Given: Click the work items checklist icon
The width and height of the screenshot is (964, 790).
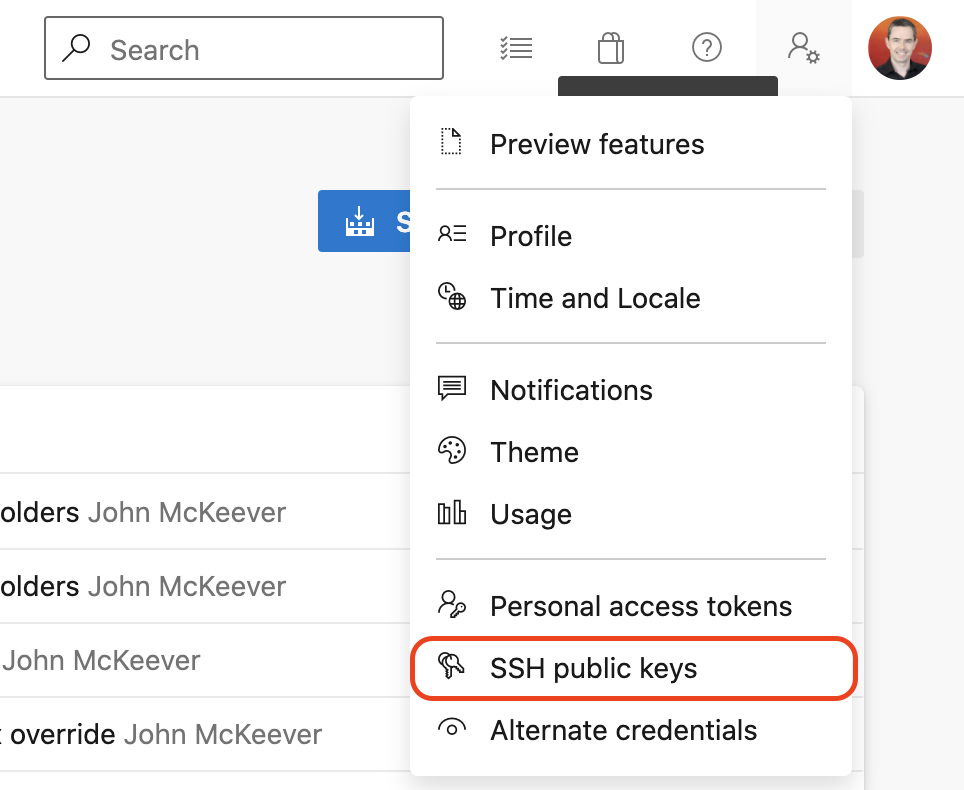Looking at the screenshot, I should click(x=516, y=48).
